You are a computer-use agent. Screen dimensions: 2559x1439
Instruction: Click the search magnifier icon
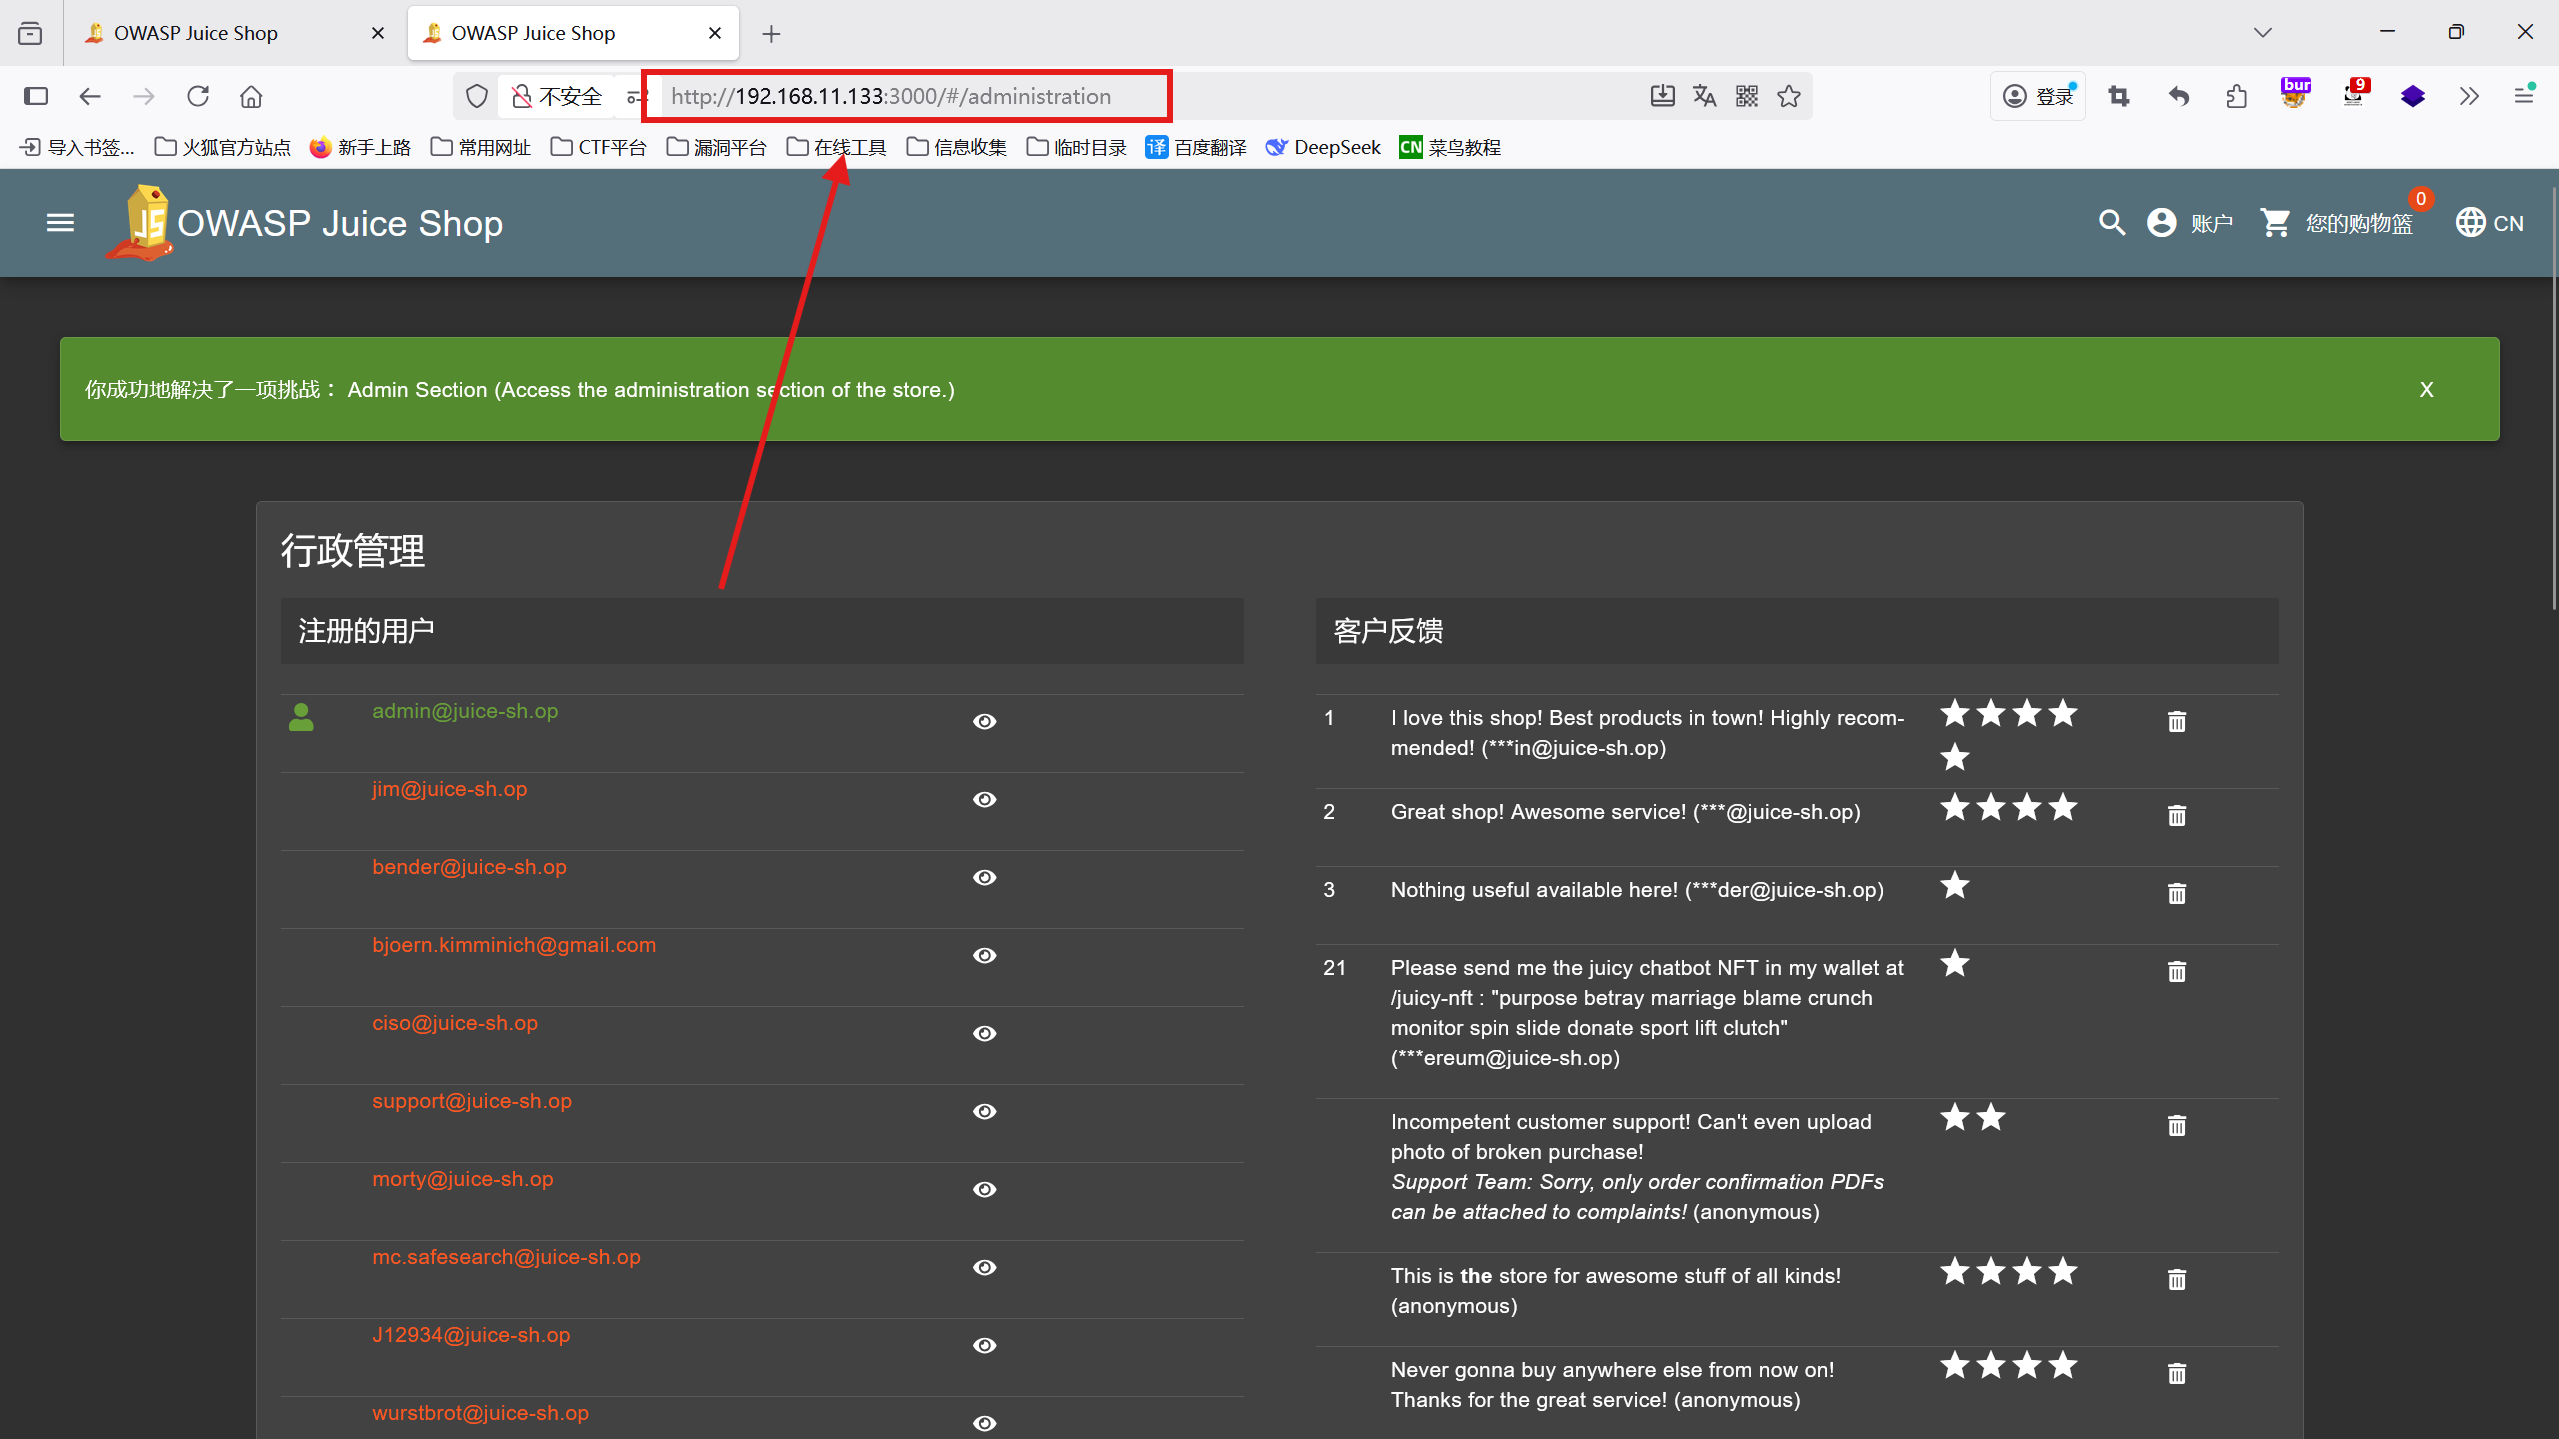(x=2111, y=222)
